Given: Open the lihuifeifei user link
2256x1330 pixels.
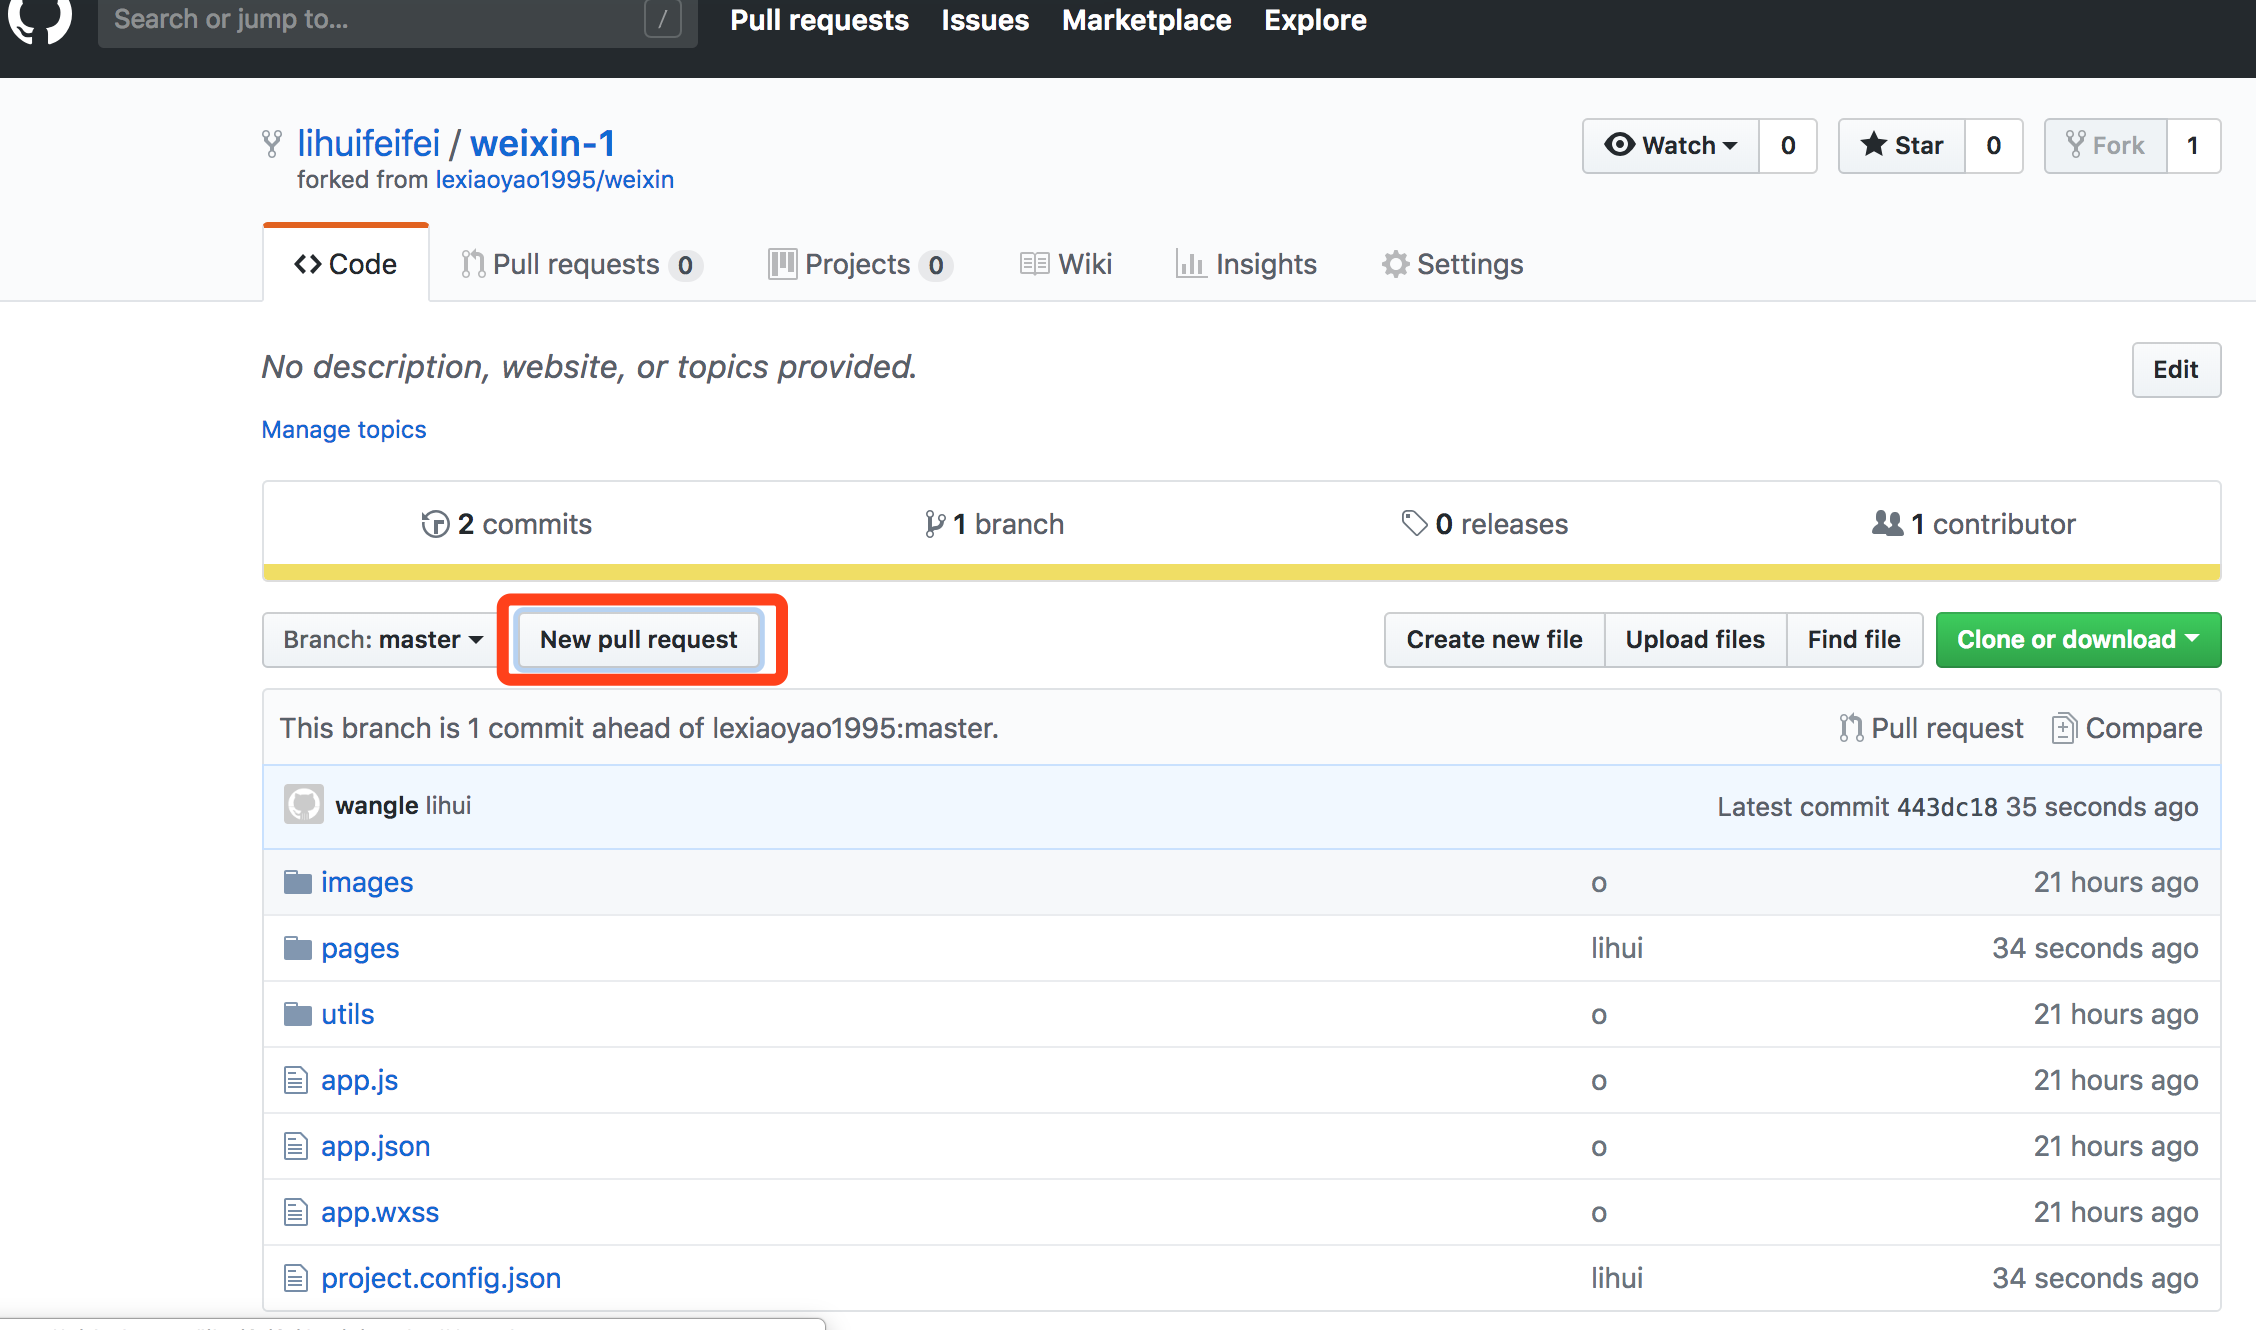Looking at the screenshot, I should (369, 143).
